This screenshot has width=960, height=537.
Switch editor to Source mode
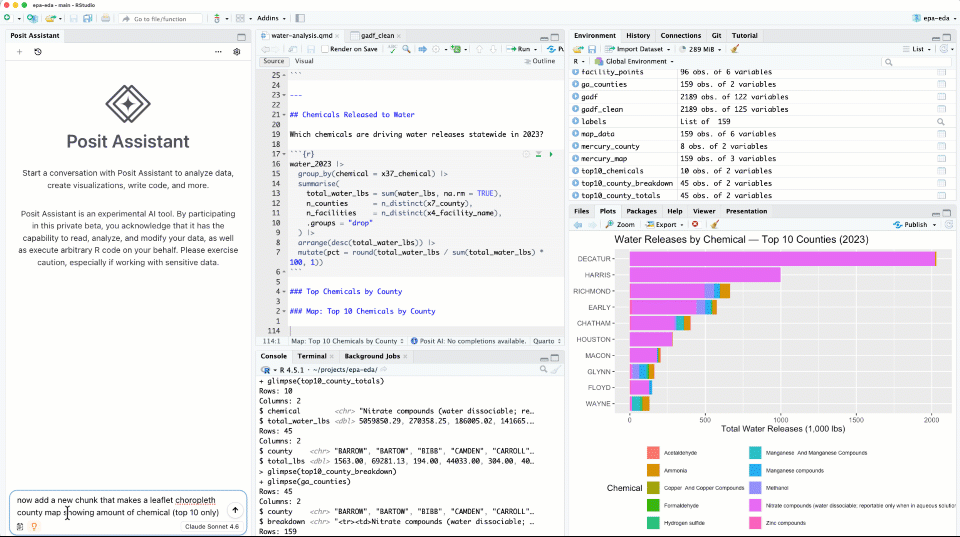coord(274,61)
